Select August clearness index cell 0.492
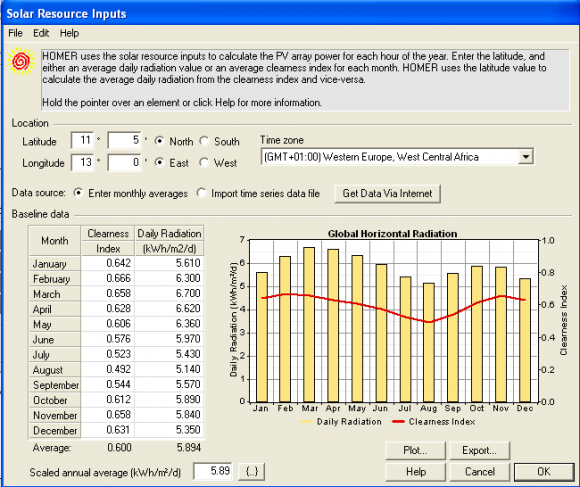The width and height of the screenshot is (580, 487). point(108,369)
